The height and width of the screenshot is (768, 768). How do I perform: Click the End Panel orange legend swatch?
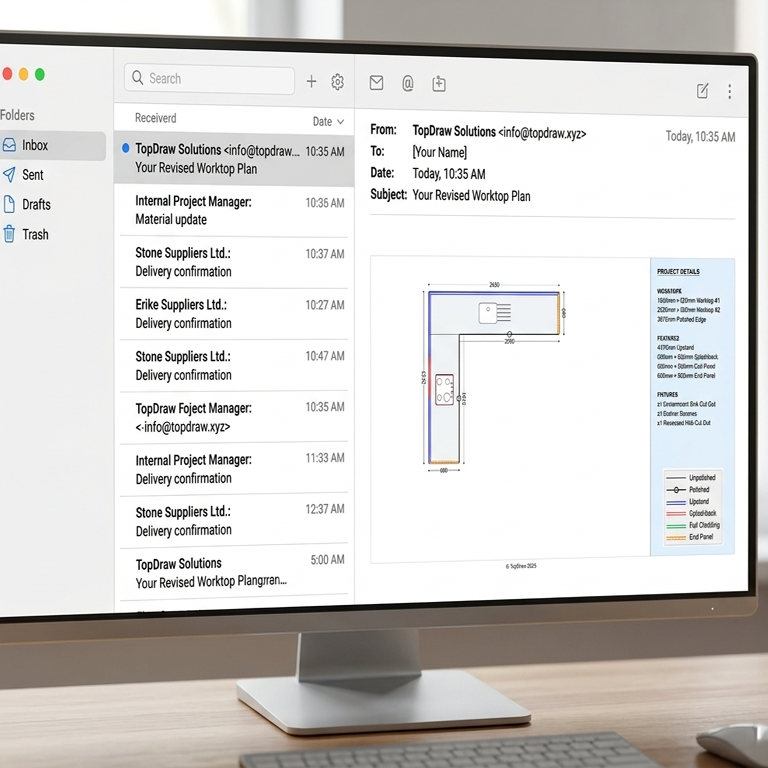pos(676,537)
